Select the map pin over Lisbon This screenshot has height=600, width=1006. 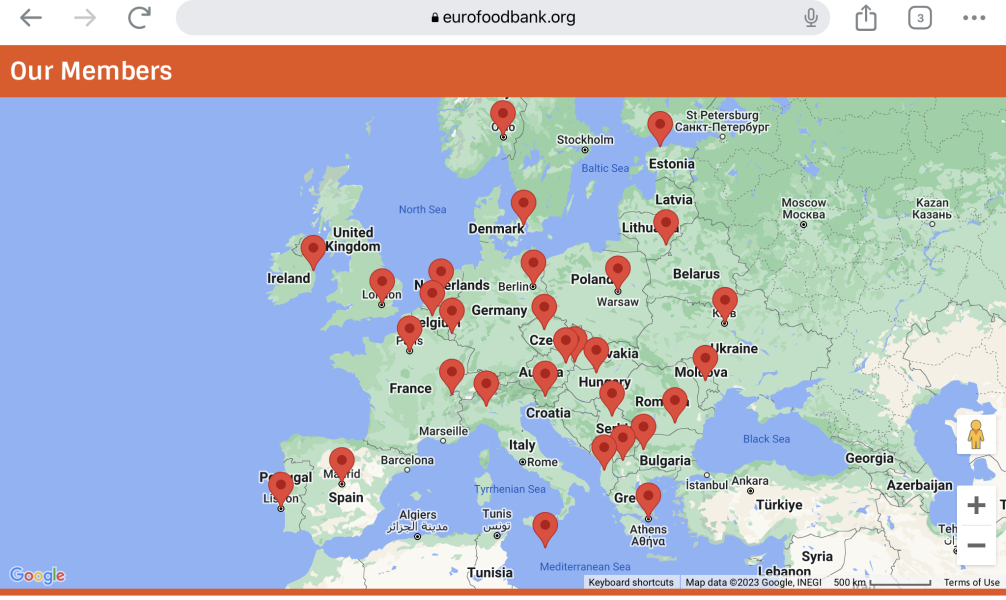[280, 489]
